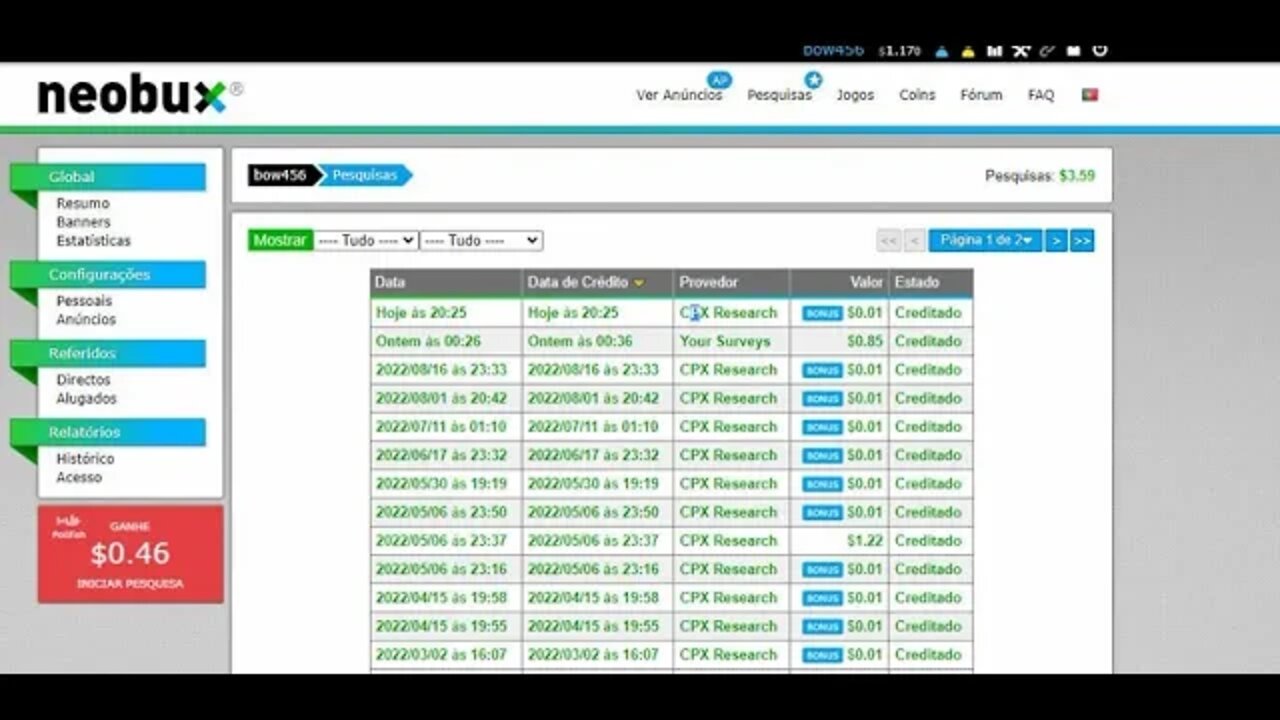Click the disabled < previous page button
1280x720 pixels.
point(914,241)
